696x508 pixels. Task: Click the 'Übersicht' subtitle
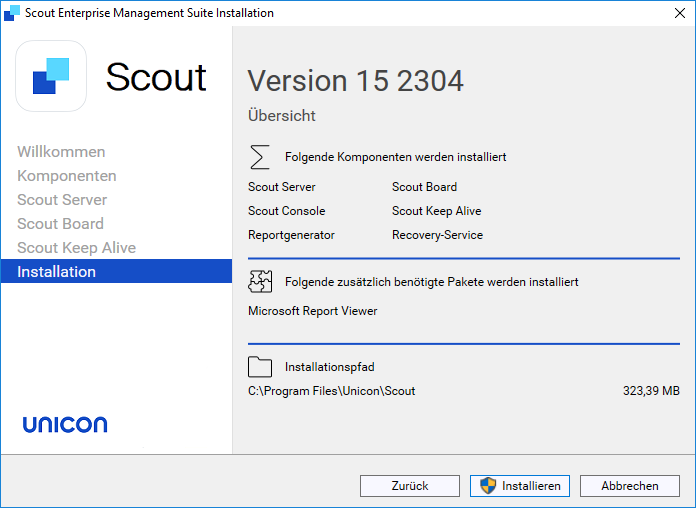(x=282, y=115)
